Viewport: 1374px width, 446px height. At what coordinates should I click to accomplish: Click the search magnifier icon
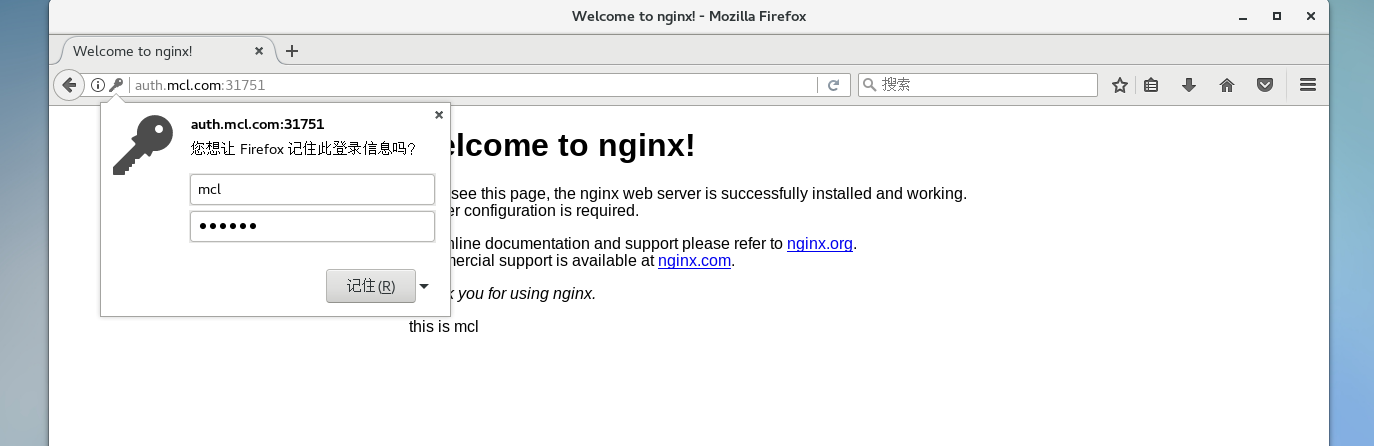coord(869,85)
